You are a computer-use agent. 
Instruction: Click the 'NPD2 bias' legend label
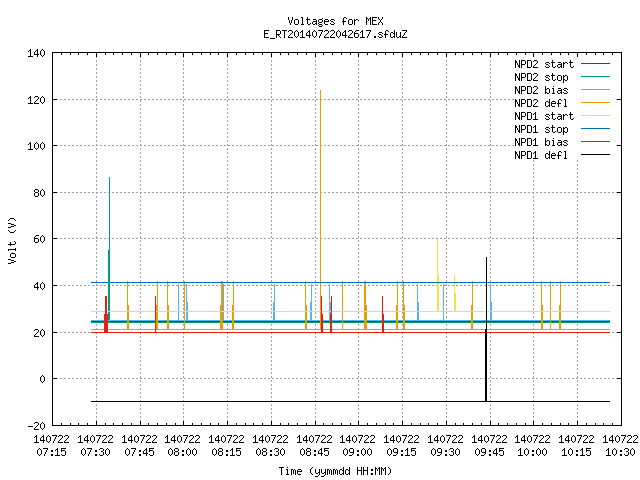[x=541, y=90]
